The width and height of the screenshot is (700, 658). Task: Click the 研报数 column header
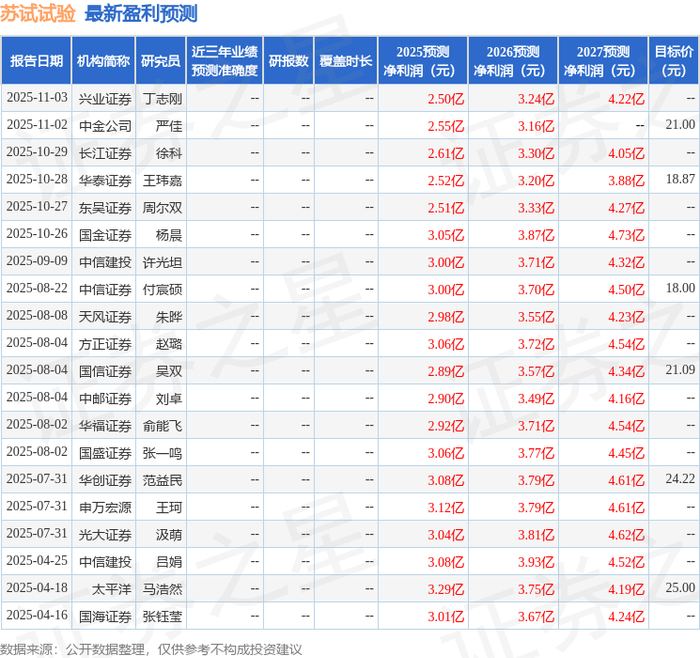click(x=289, y=61)
